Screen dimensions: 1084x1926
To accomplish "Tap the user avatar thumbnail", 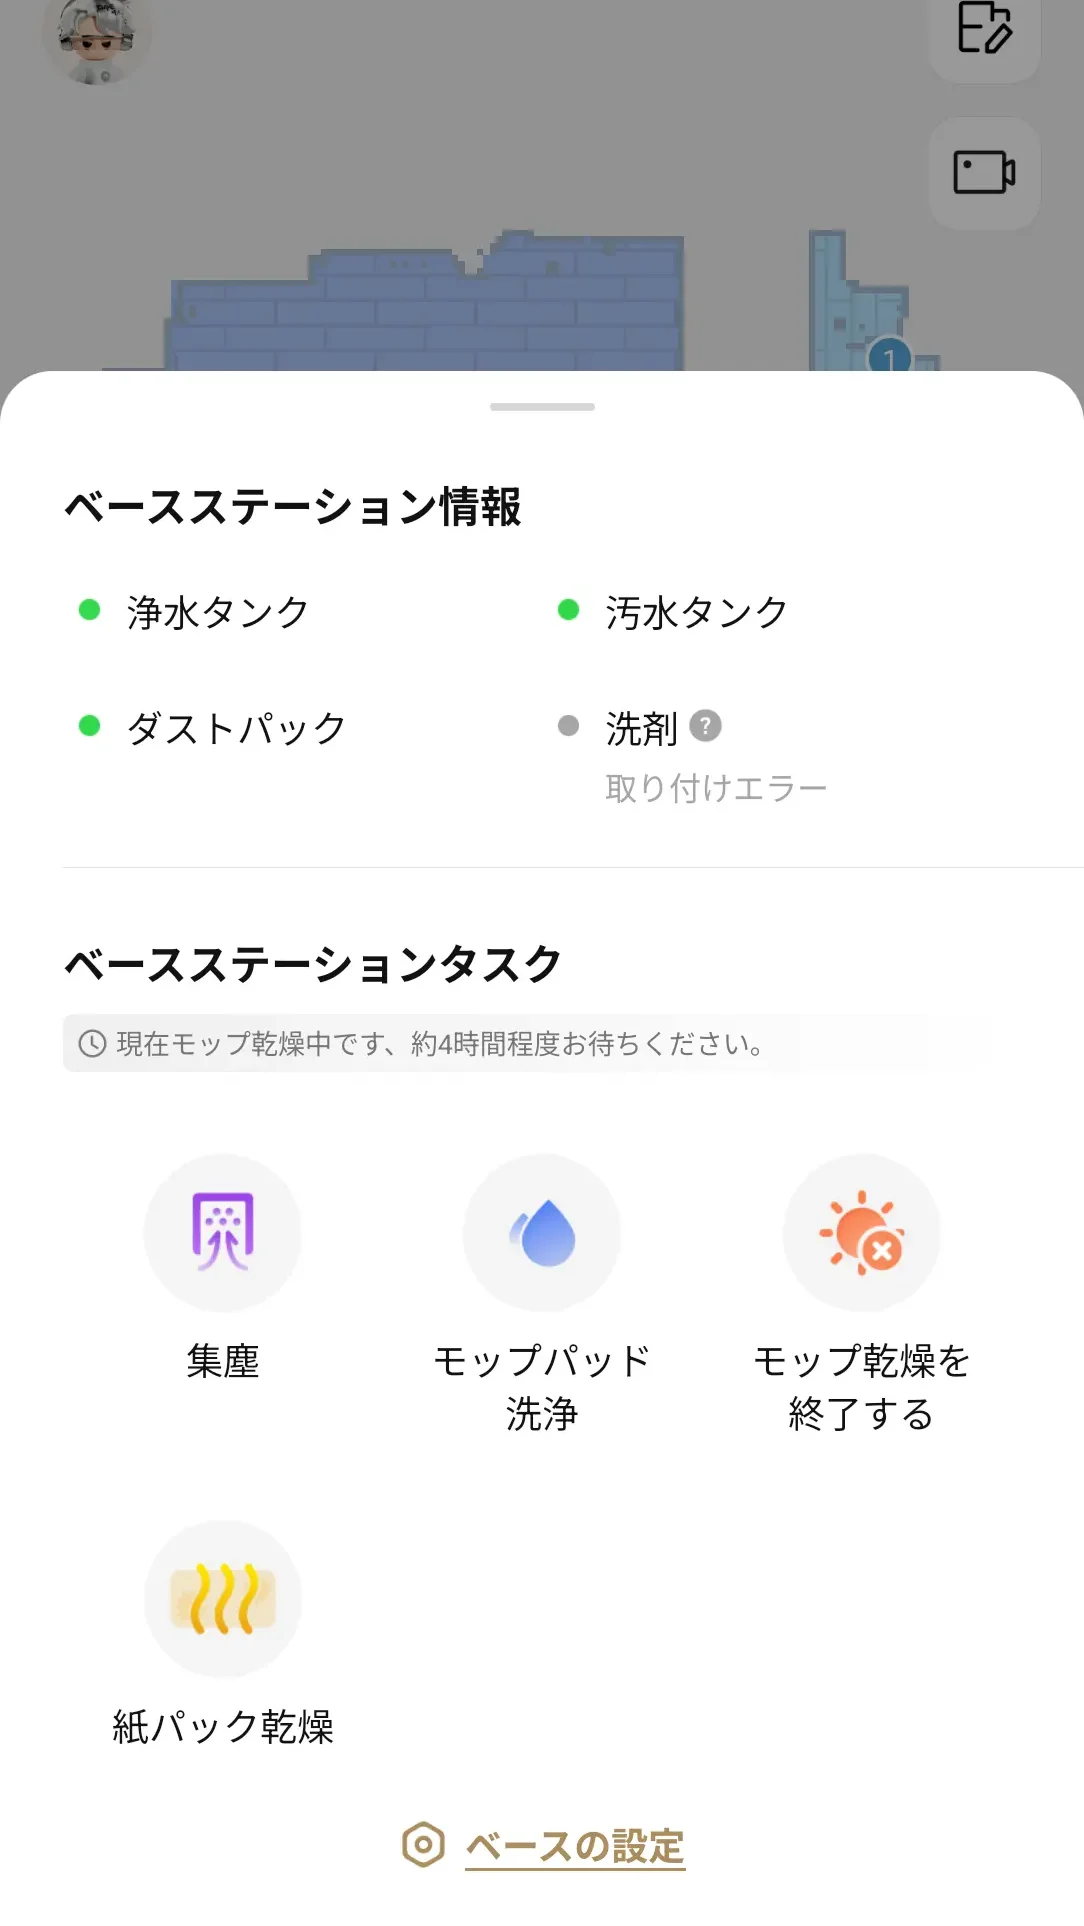I will [x=96, y=38].
